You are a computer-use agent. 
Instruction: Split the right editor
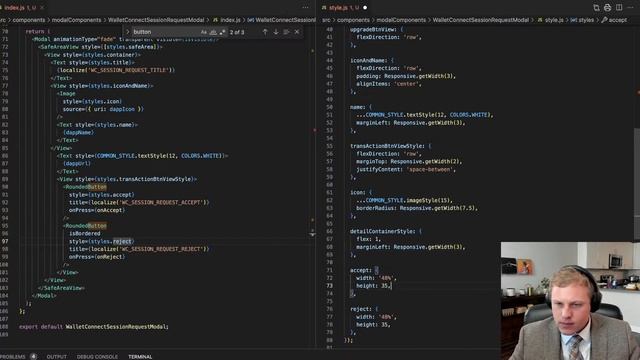(x=619, y=7)
